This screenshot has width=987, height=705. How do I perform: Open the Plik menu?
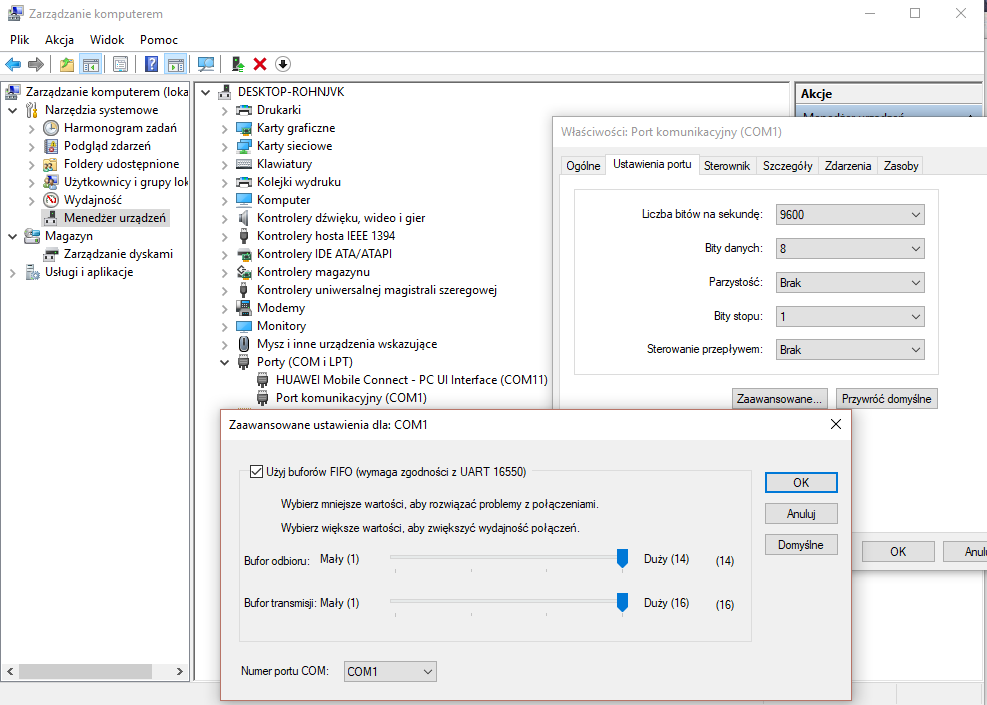[20, 40]
